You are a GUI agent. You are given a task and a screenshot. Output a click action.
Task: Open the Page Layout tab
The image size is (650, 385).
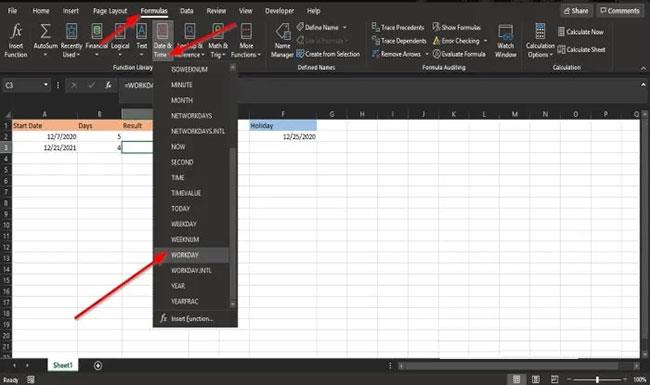point(110,11)
